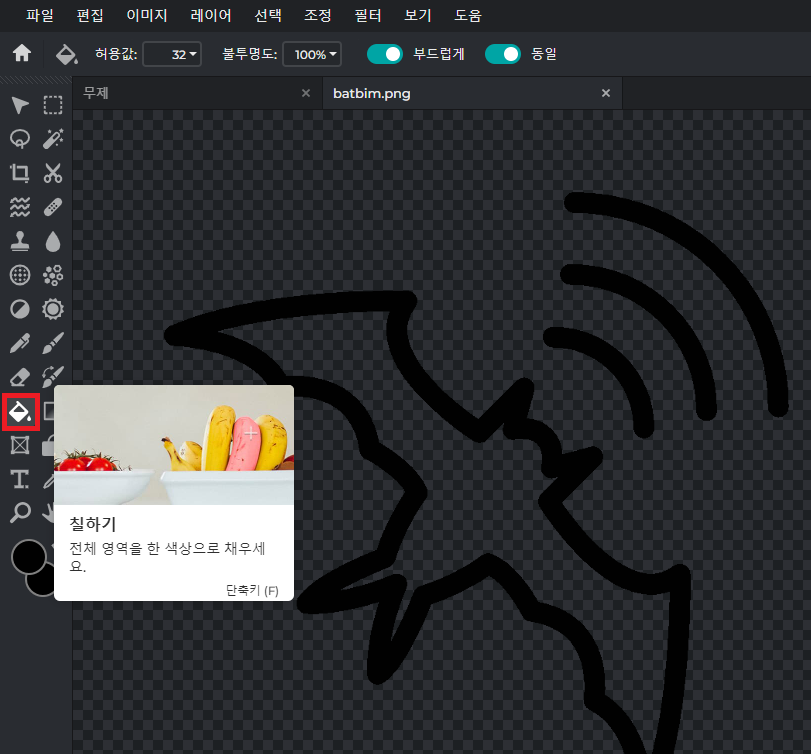Switch to the 무제 document tab
The width and height of the screenshot is (811, 754).
click(x=197, y=94)
